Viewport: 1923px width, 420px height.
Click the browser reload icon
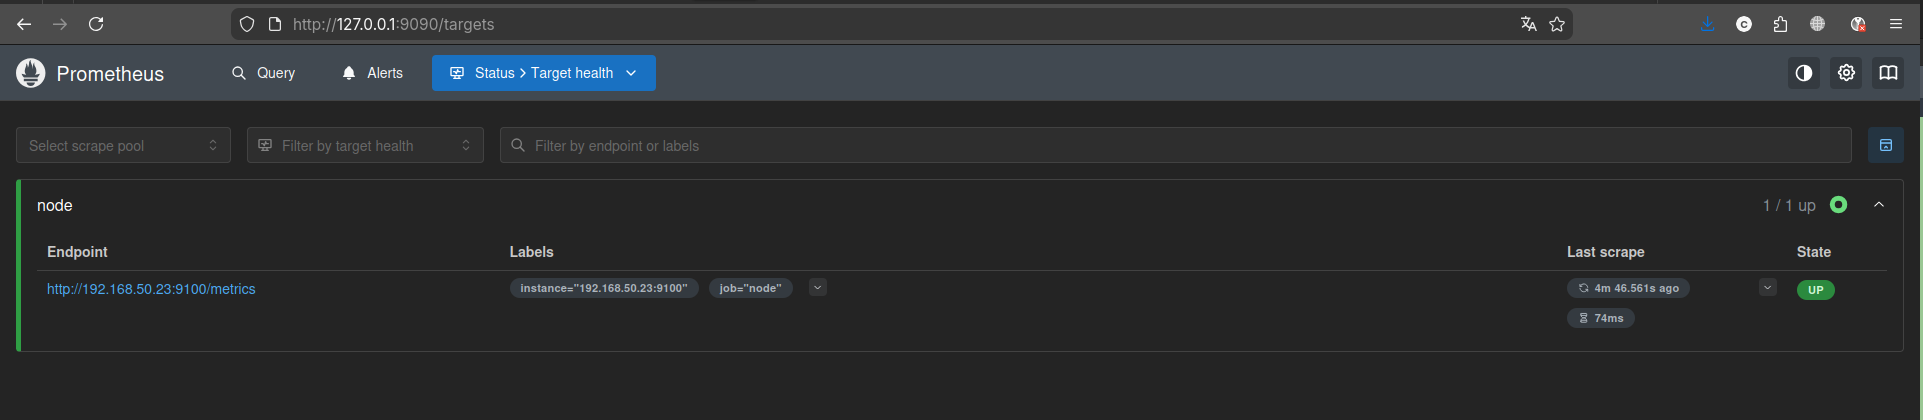point(96,24)
